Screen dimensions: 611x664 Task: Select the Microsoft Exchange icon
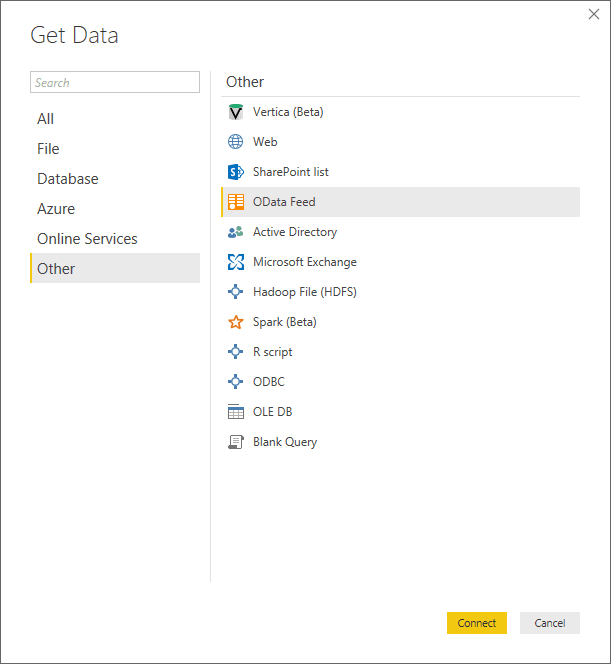pyautogui.click(x=235, y=262)
